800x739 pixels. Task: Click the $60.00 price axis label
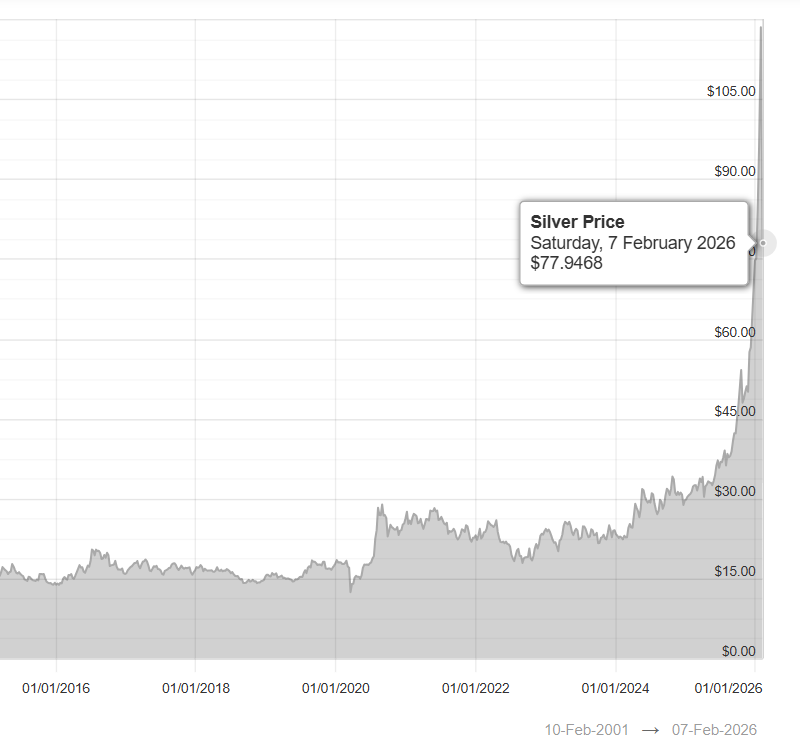point(735,332)
